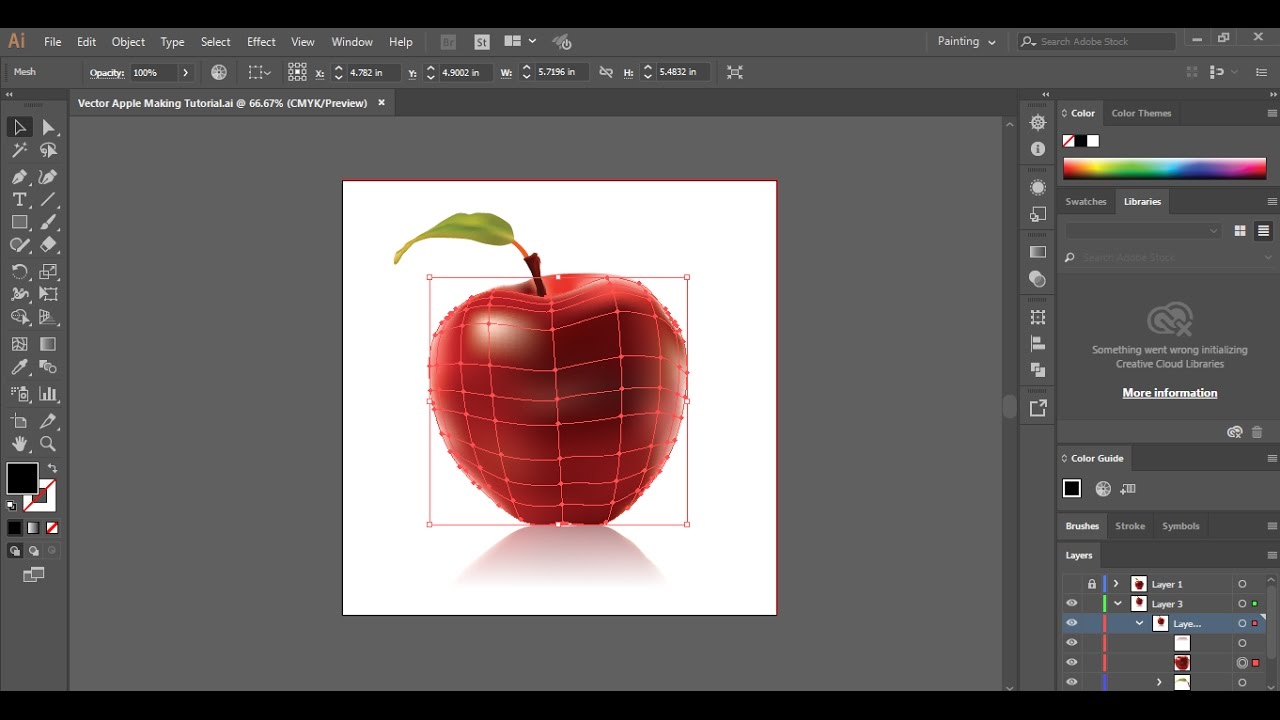Select the Pen tool
Viewport: 1280px width, 720px height.
coord(19,176)
